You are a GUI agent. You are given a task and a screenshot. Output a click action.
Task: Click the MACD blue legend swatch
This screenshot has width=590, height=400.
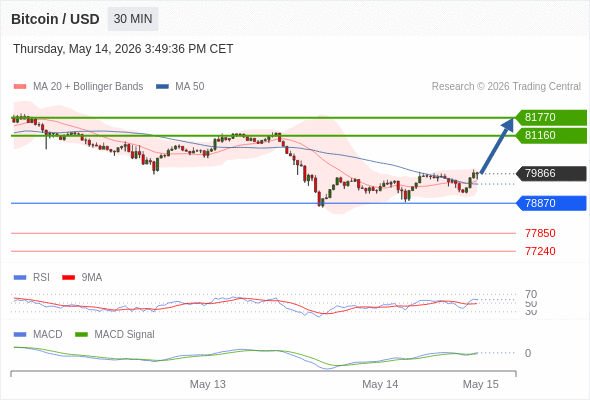tap(20, 335)
